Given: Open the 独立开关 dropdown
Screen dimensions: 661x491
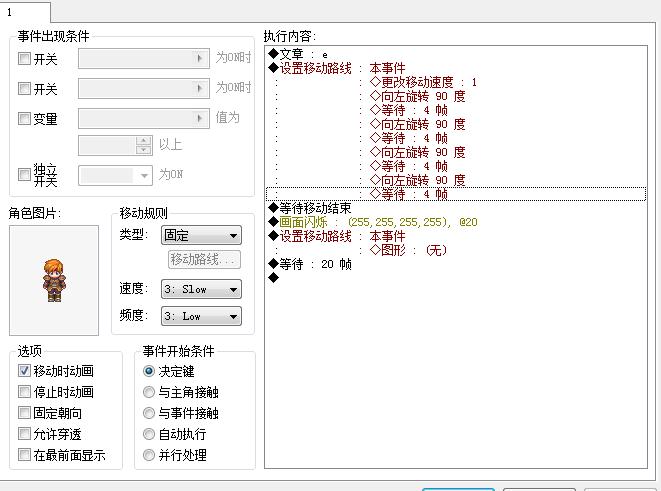Looking at the screenshot, I should click(x=115, y=175).
